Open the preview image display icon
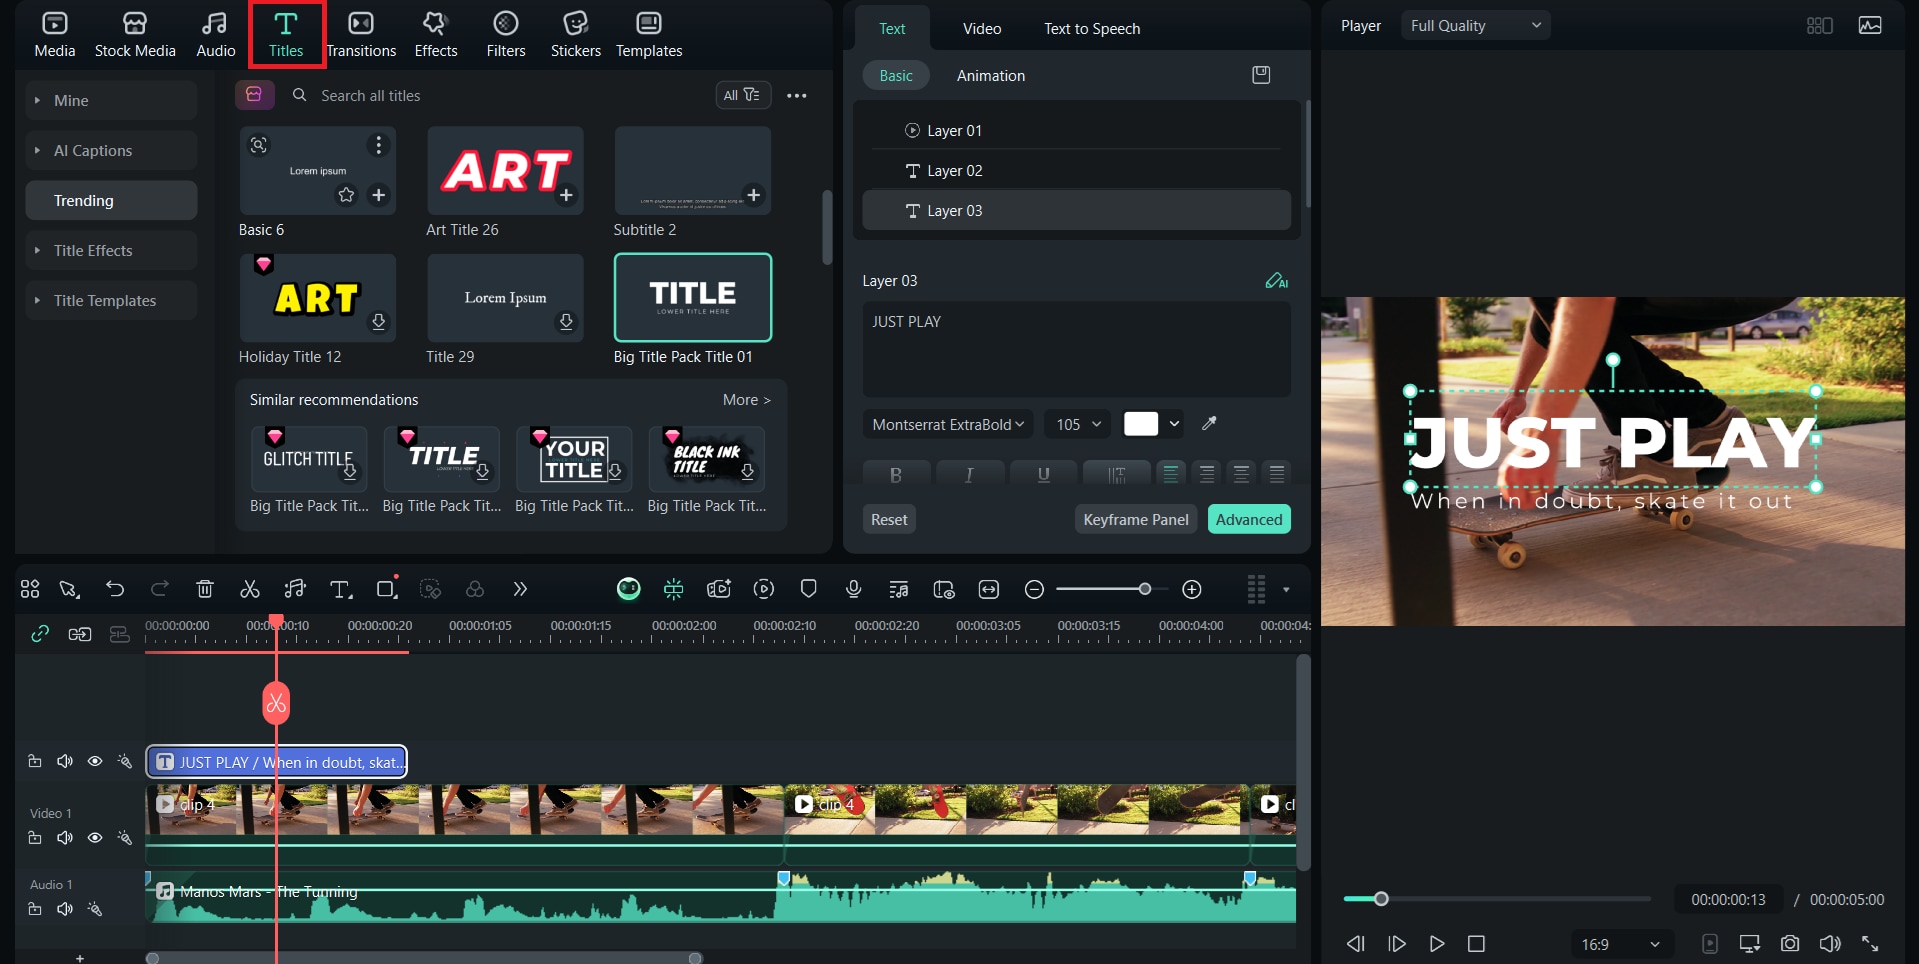The width and height of the screenshot is (1919, 964). coord(1870,26)
